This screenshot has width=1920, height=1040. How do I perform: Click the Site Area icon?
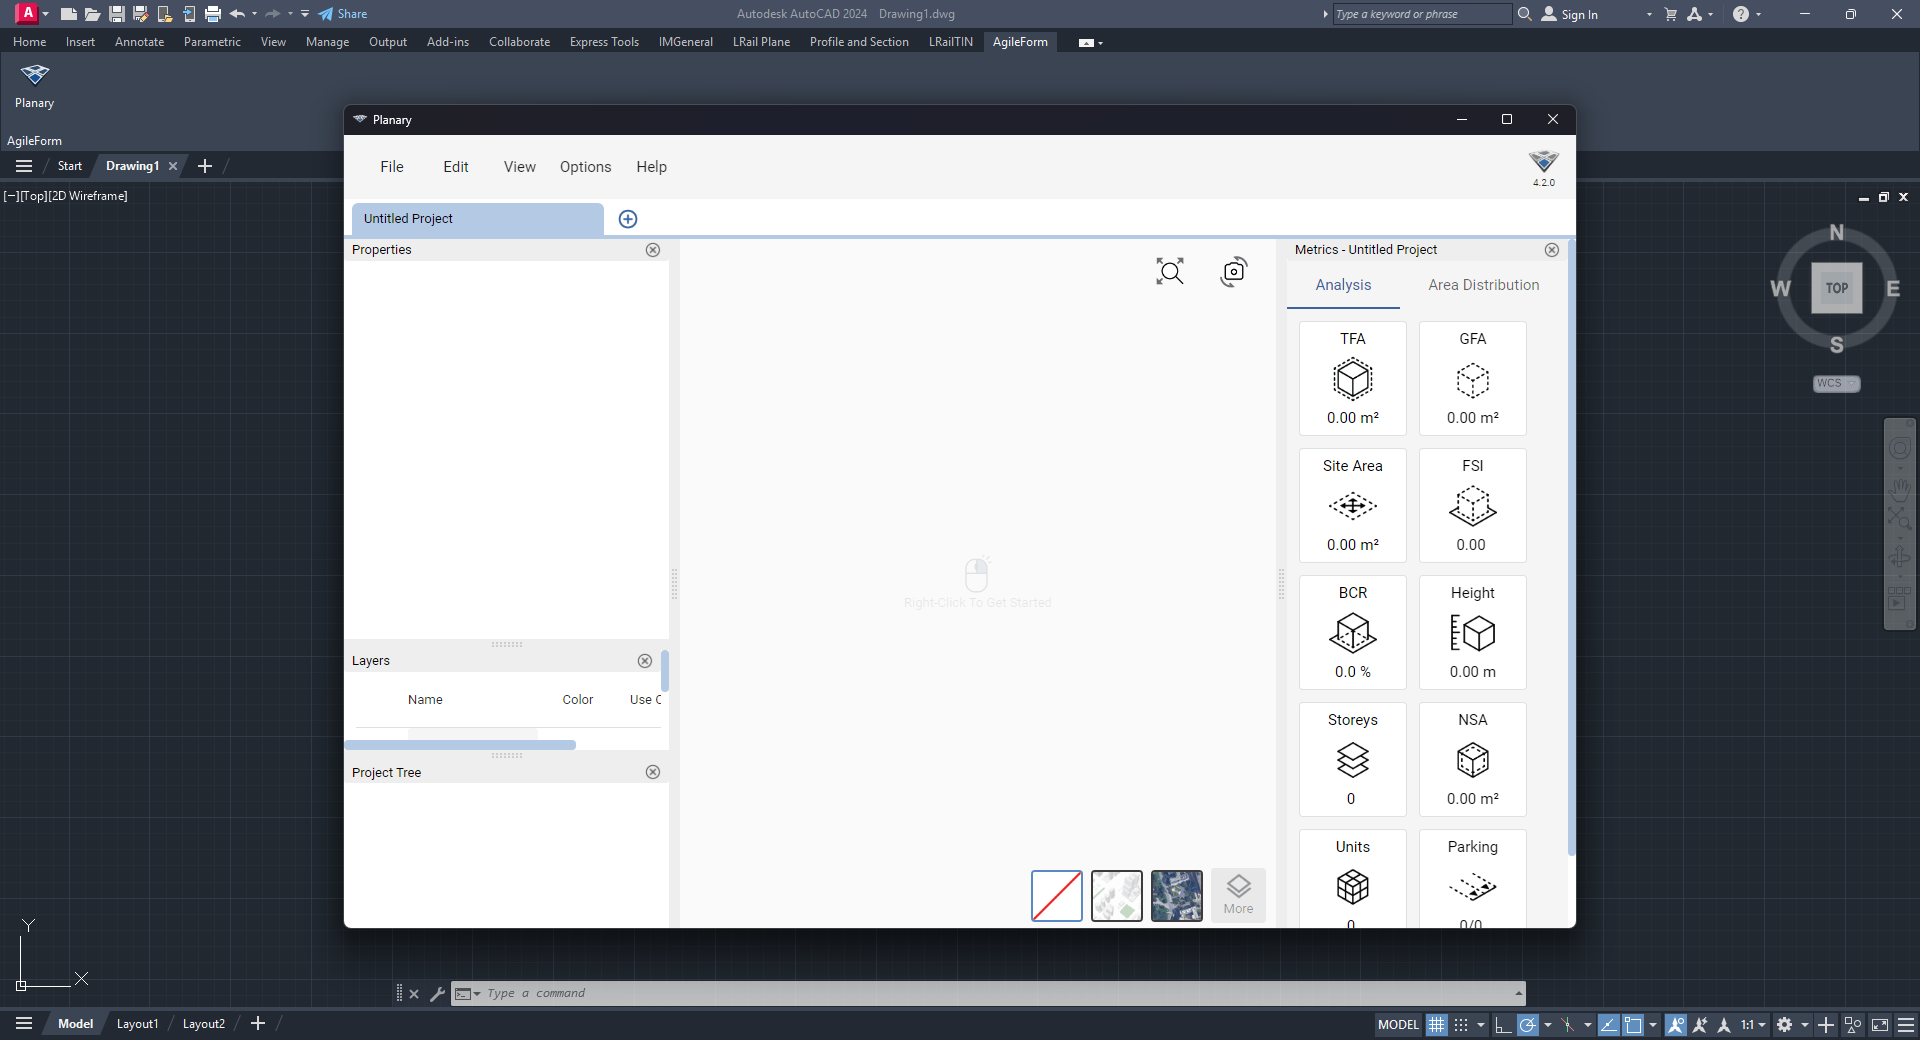tap(1353, 506)
